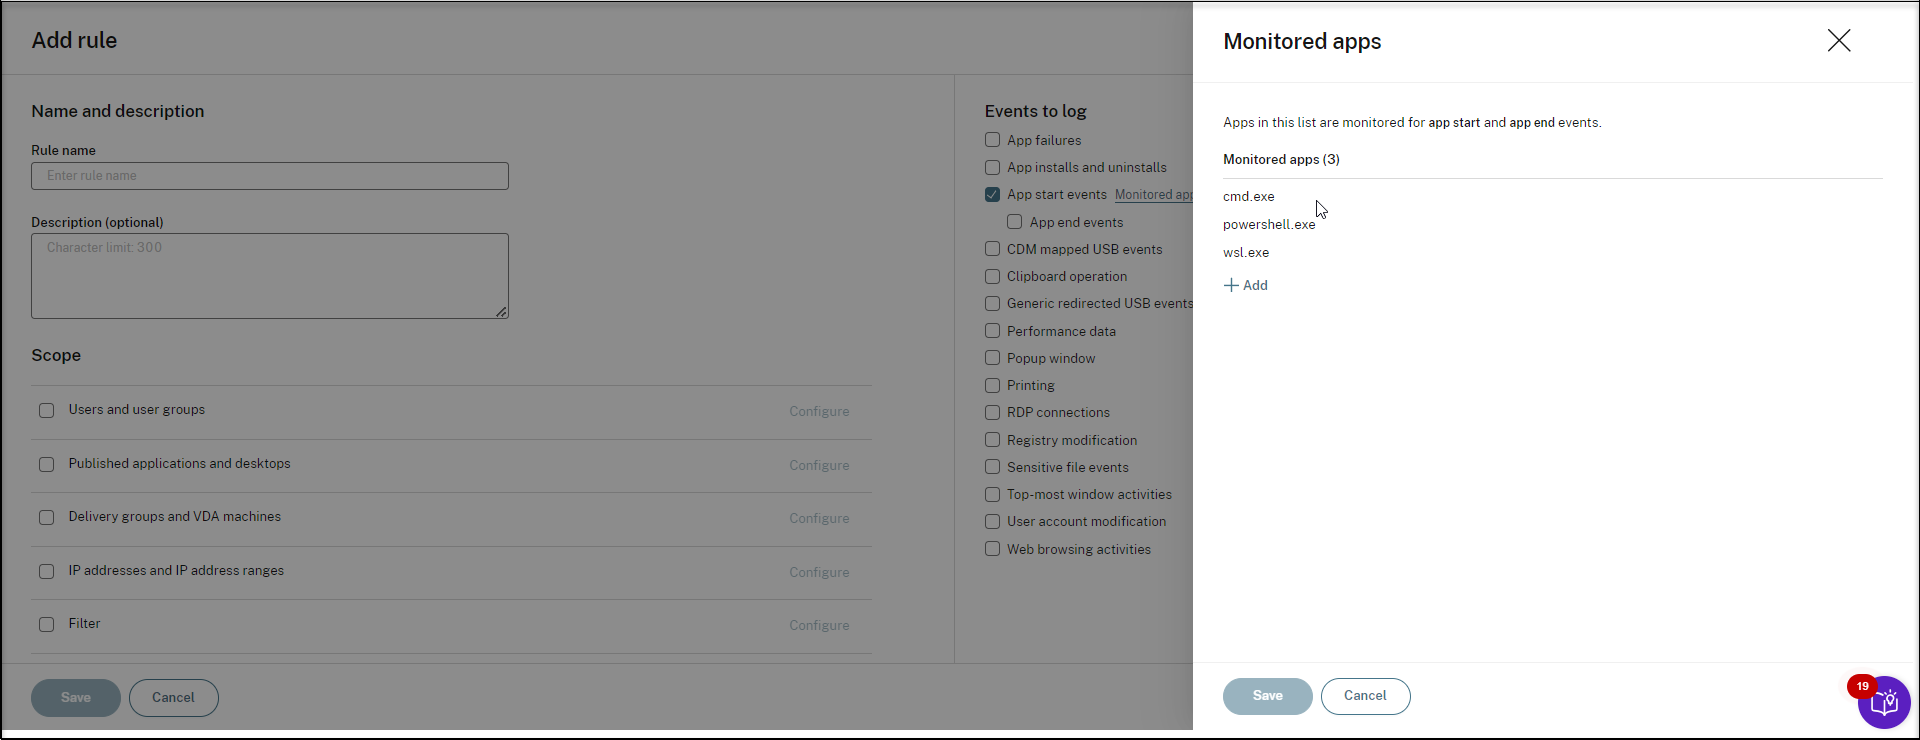1920x740 pixels.
Task: Save the Monitored apps panel
Action: (1267, 696)
